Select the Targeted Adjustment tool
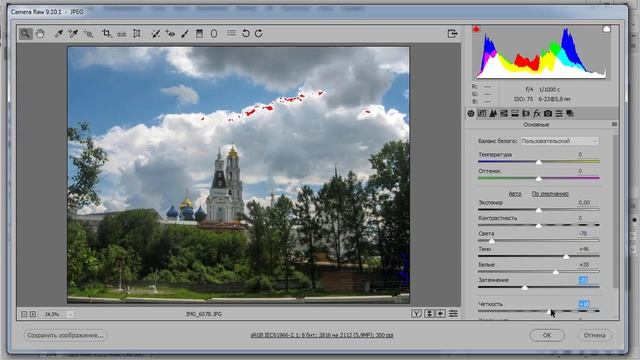Image resolution: width=640 pixels, height=360 pixels. [x=89, y=33]
